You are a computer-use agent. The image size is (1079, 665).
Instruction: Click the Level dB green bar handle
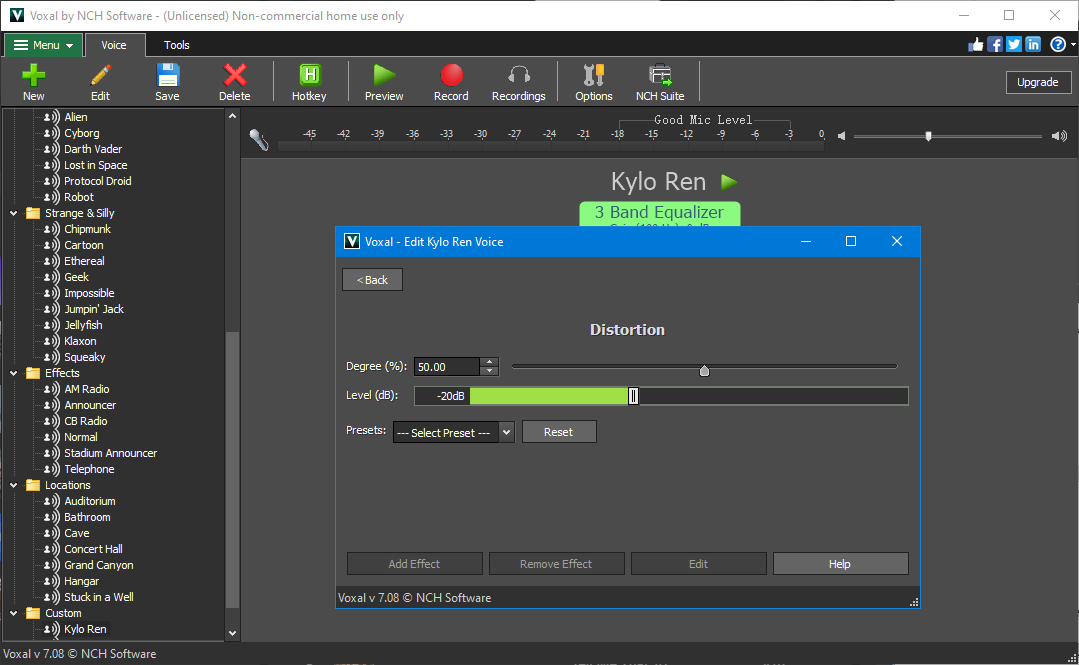(633, 396)
